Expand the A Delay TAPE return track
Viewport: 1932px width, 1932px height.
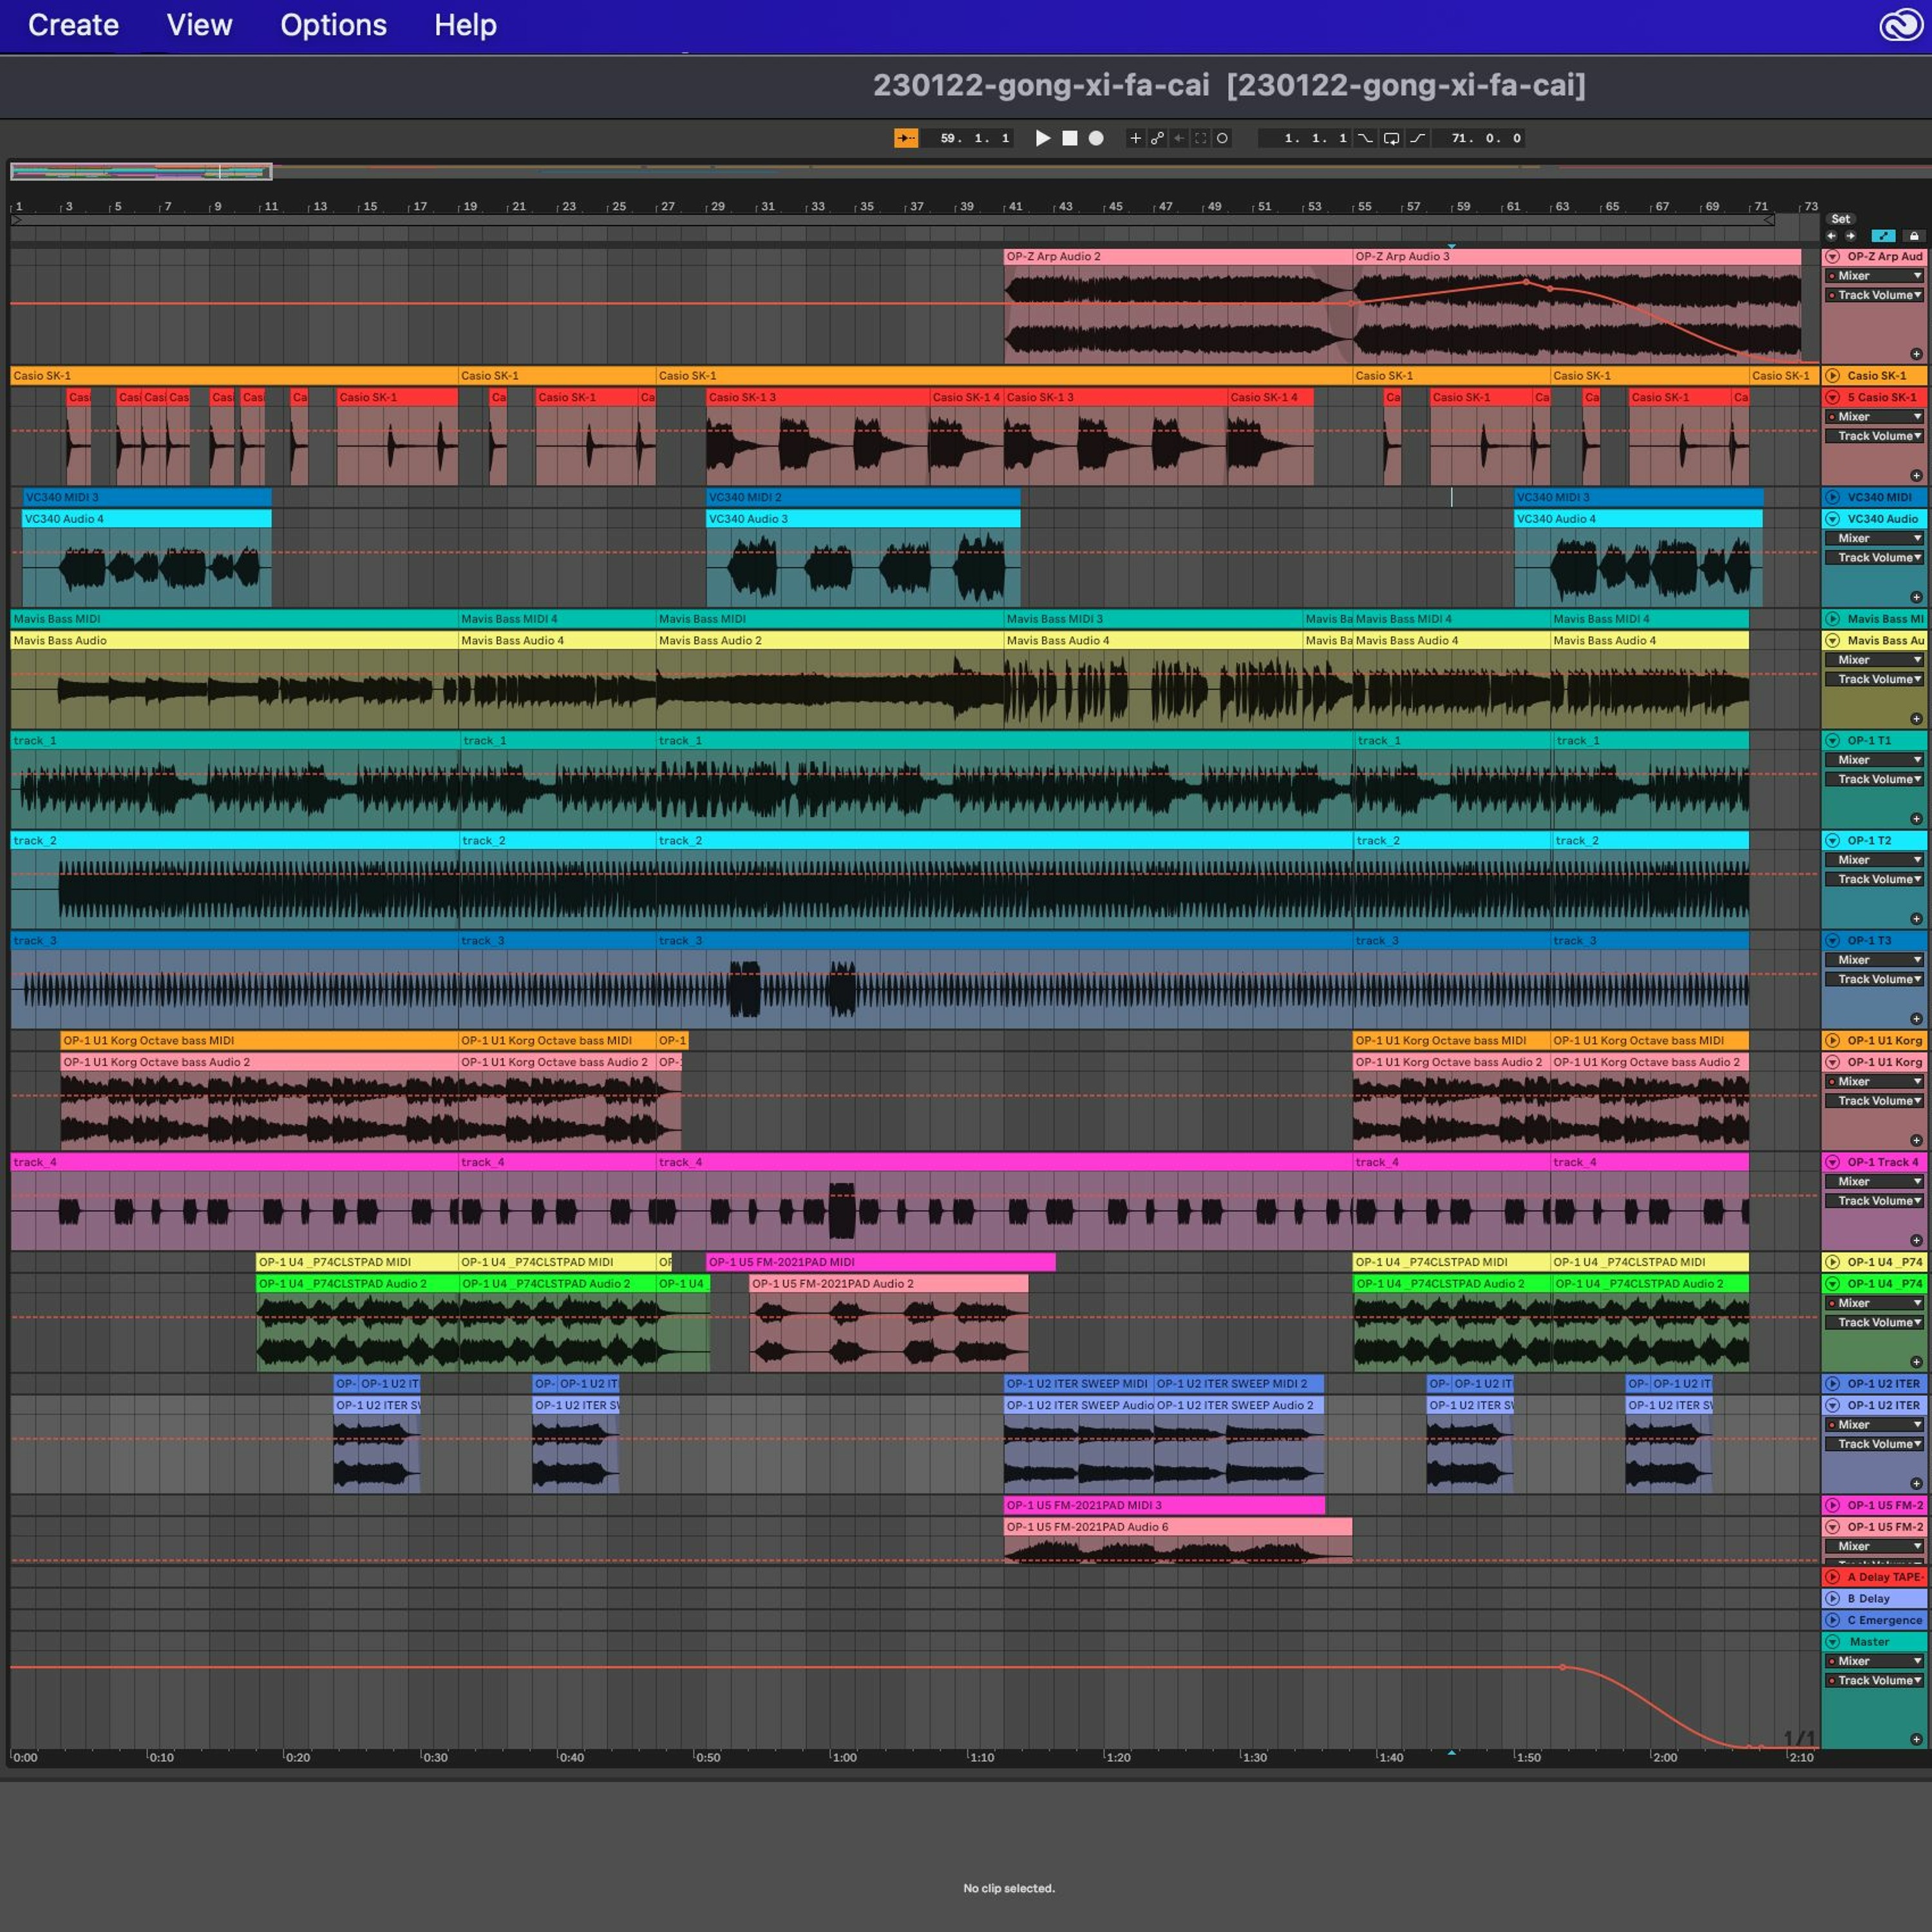coord(1832,1577)
